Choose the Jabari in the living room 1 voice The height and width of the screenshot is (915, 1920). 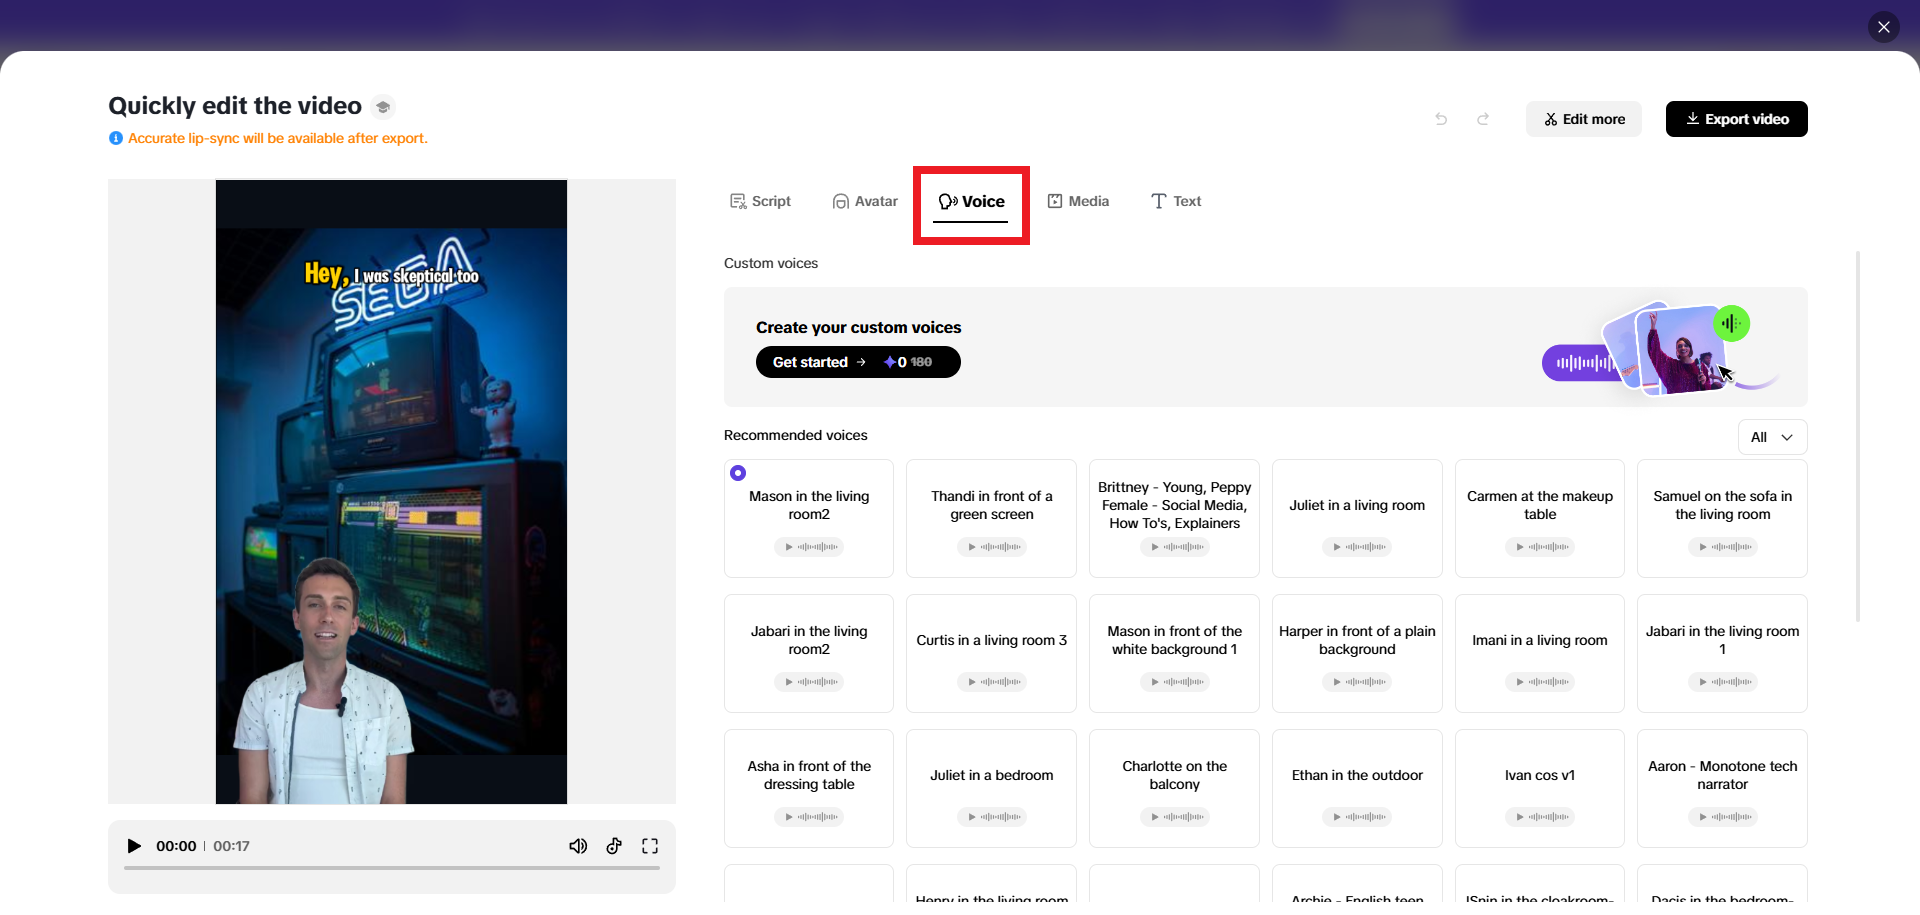point(1723,653)
